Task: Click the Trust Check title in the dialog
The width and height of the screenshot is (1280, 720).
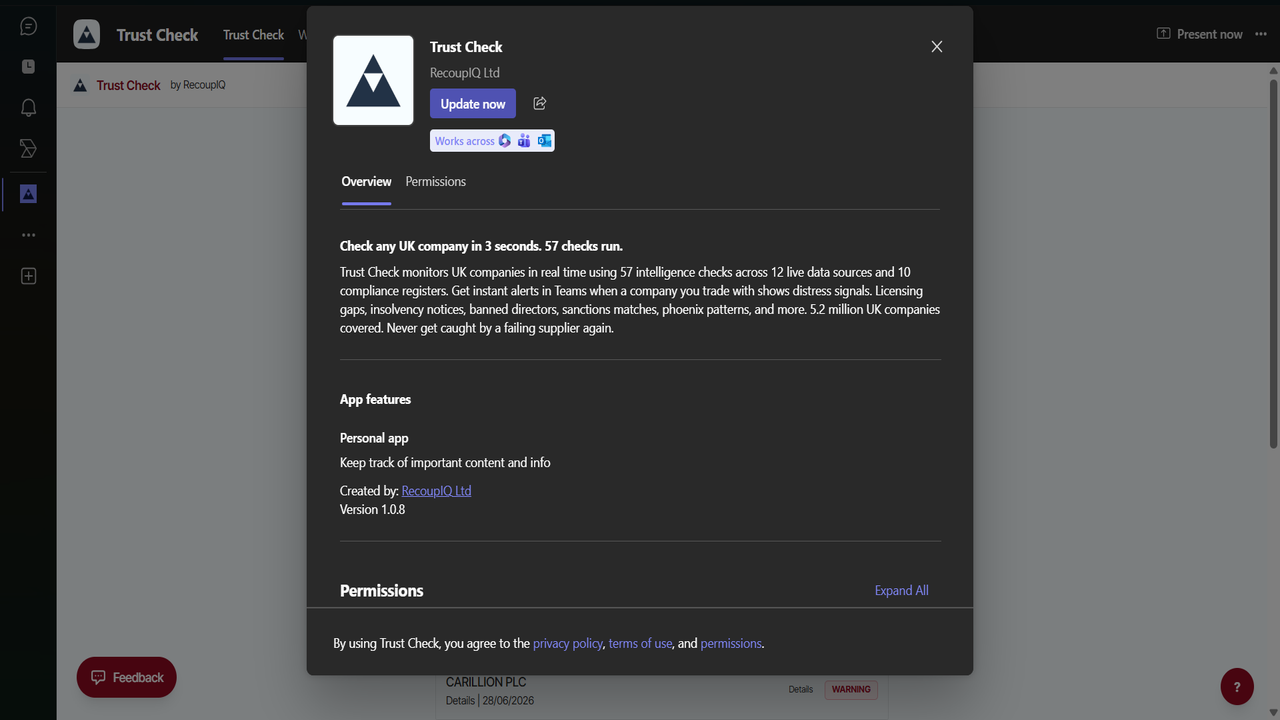Action: click(466, 47)
